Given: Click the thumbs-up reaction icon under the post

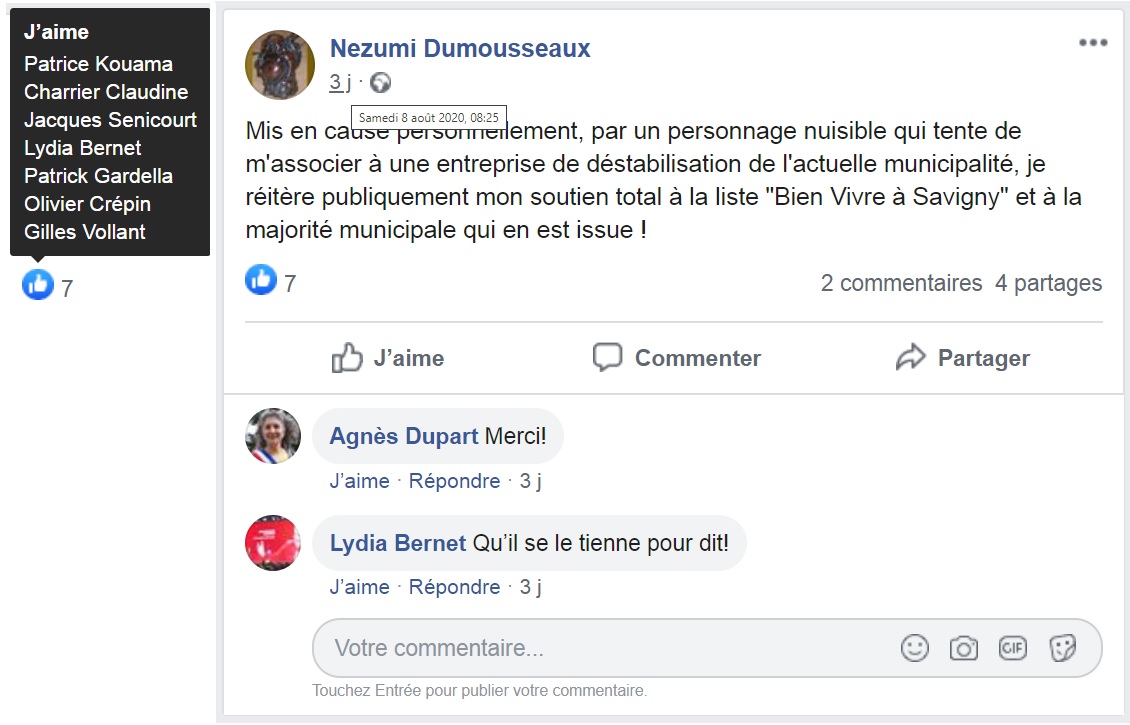Looking at the screenshot, I should point(261,281).
